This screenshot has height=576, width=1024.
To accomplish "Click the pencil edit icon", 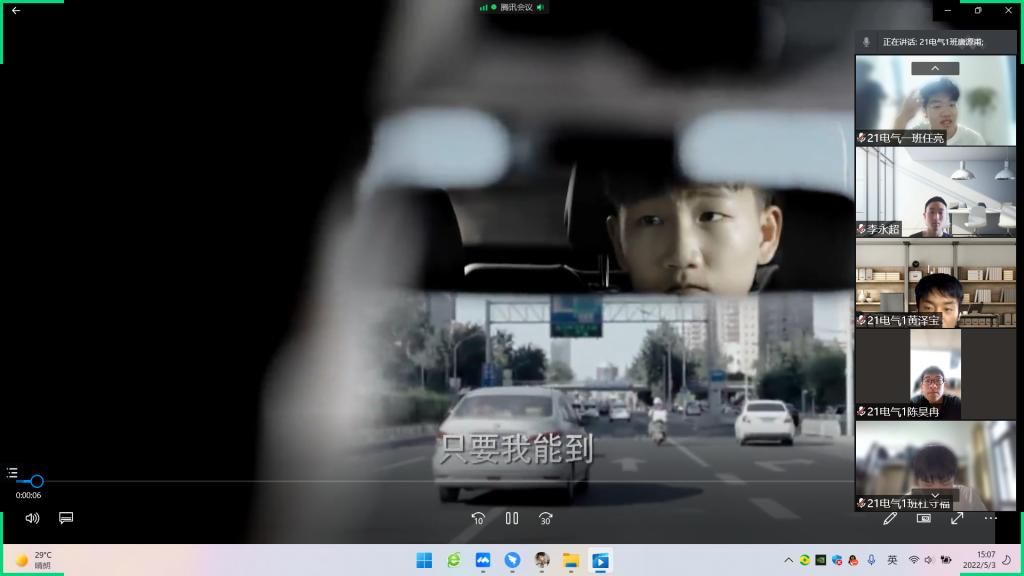I will [x=890, y=518].
